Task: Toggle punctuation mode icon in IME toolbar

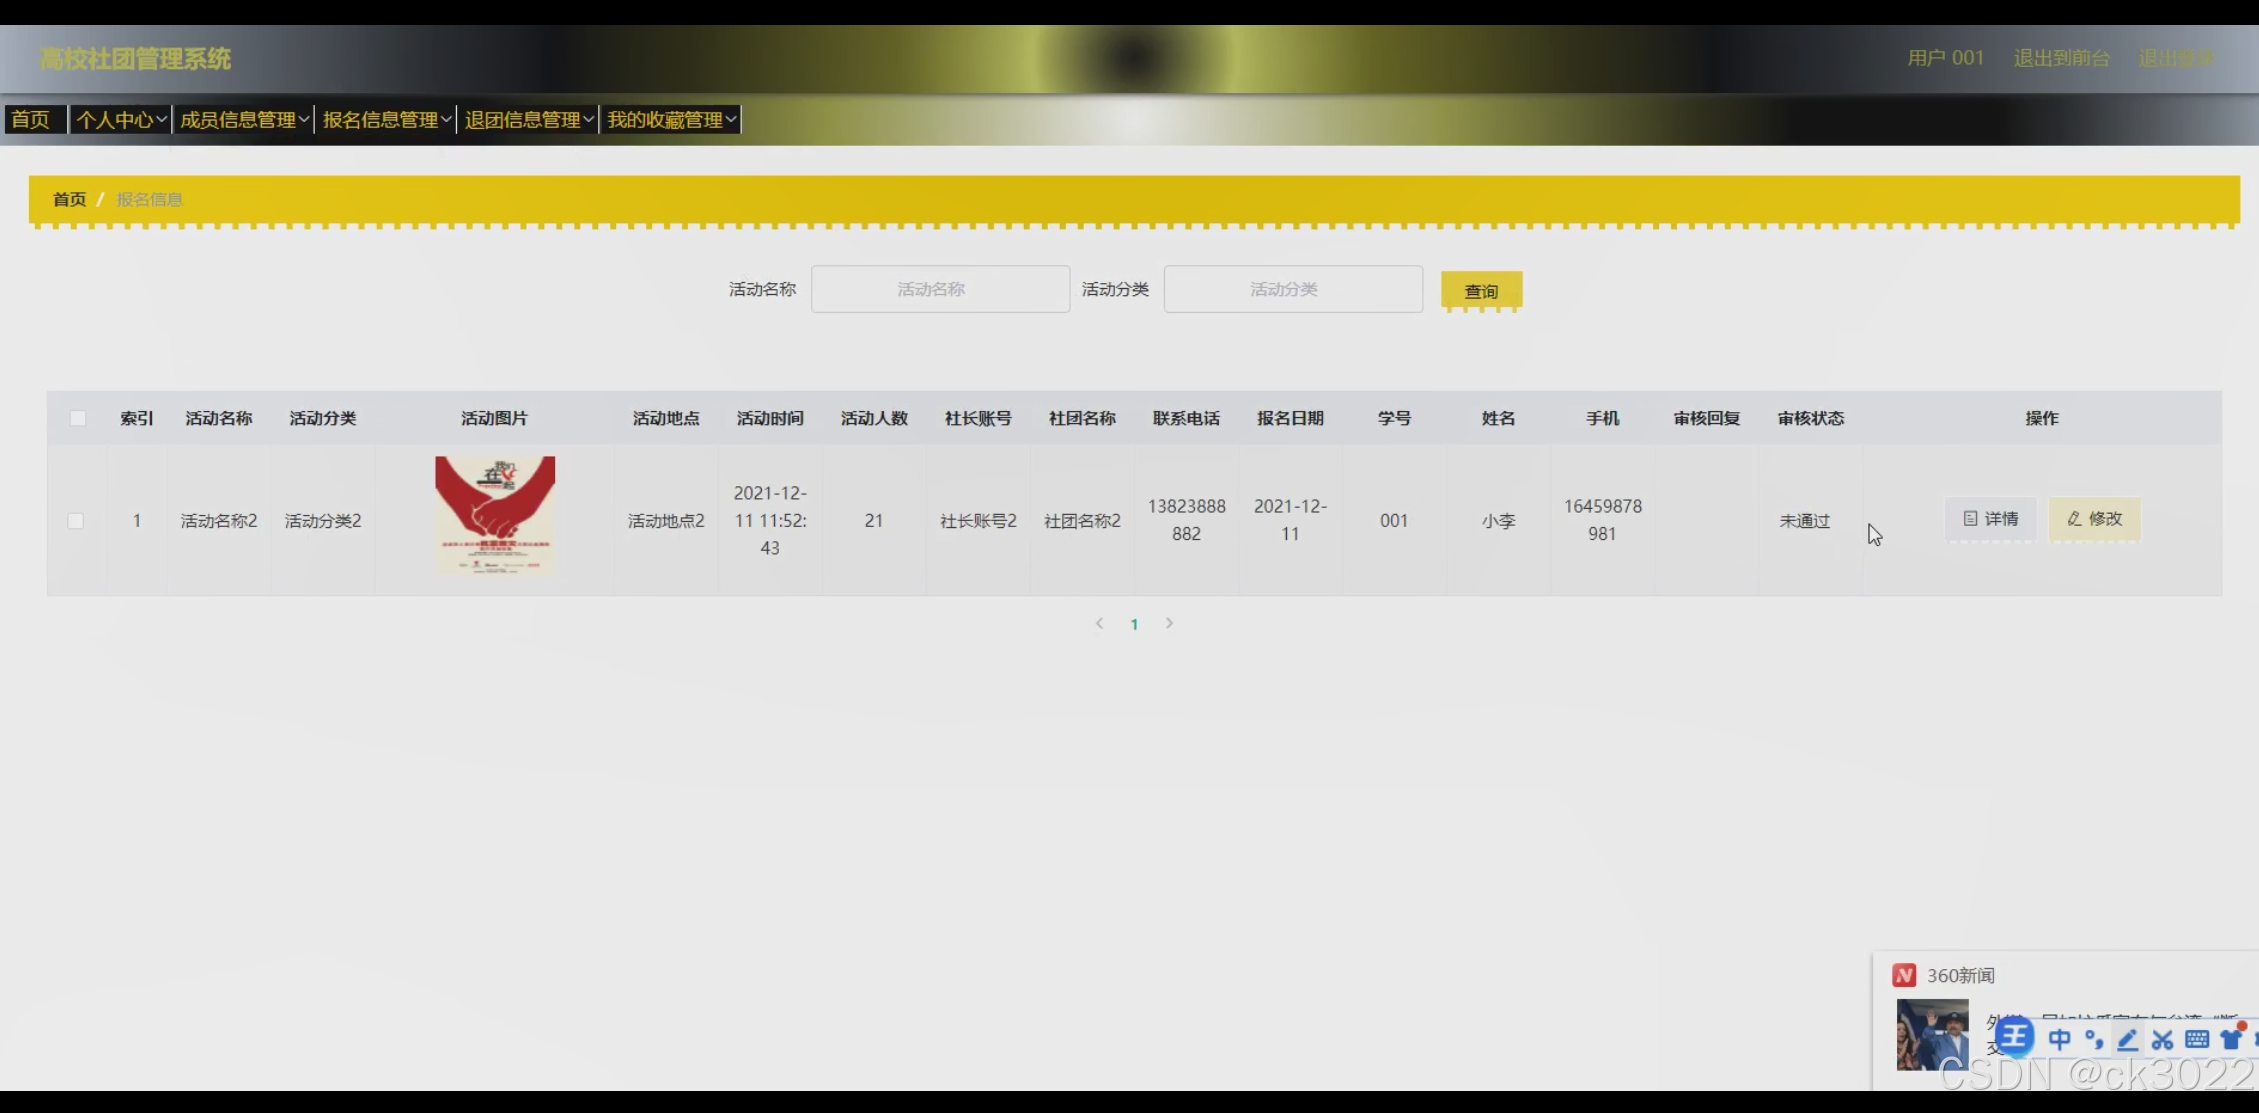Action: (x=2093, y=1040)
